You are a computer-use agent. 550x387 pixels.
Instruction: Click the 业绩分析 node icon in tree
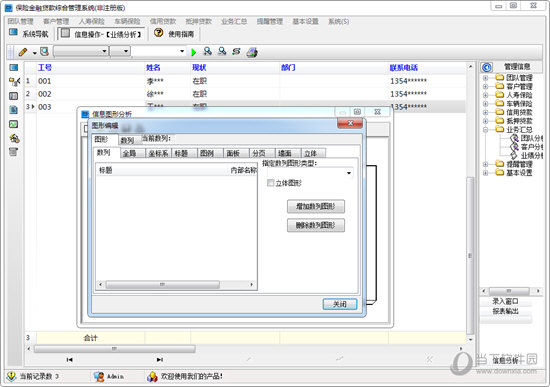[x=515, y=155]
